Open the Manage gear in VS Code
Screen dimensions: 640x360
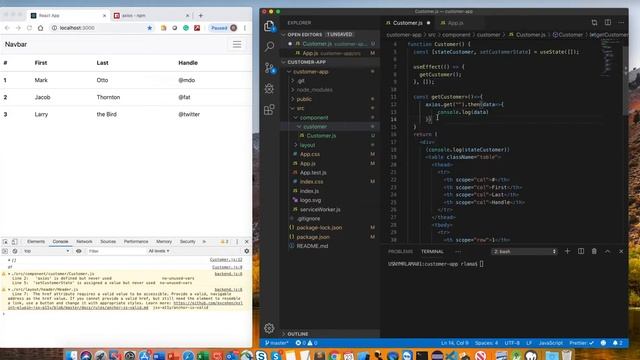click(269, 328)
